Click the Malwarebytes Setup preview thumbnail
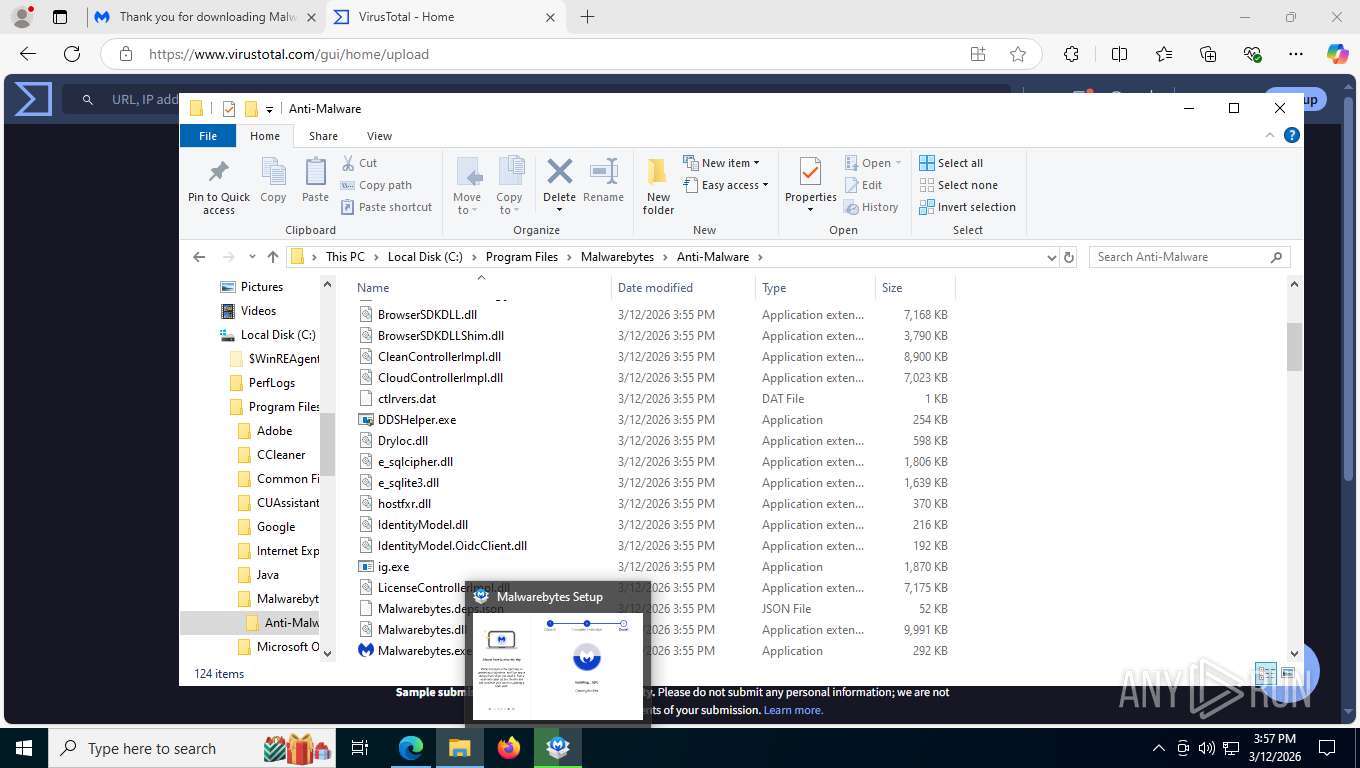 [558, 666]
